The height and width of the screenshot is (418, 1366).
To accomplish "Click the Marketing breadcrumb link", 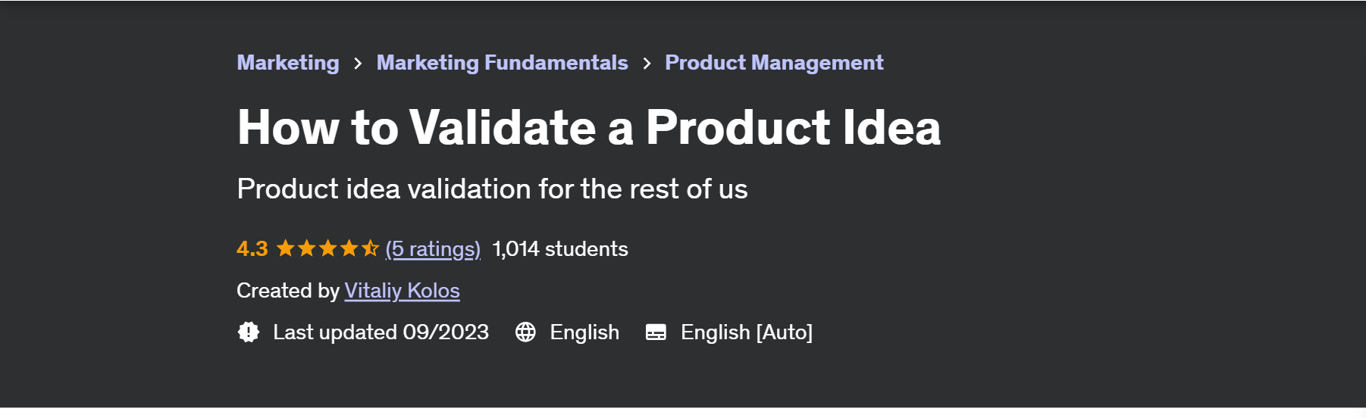I will click(x=287, y=62).
